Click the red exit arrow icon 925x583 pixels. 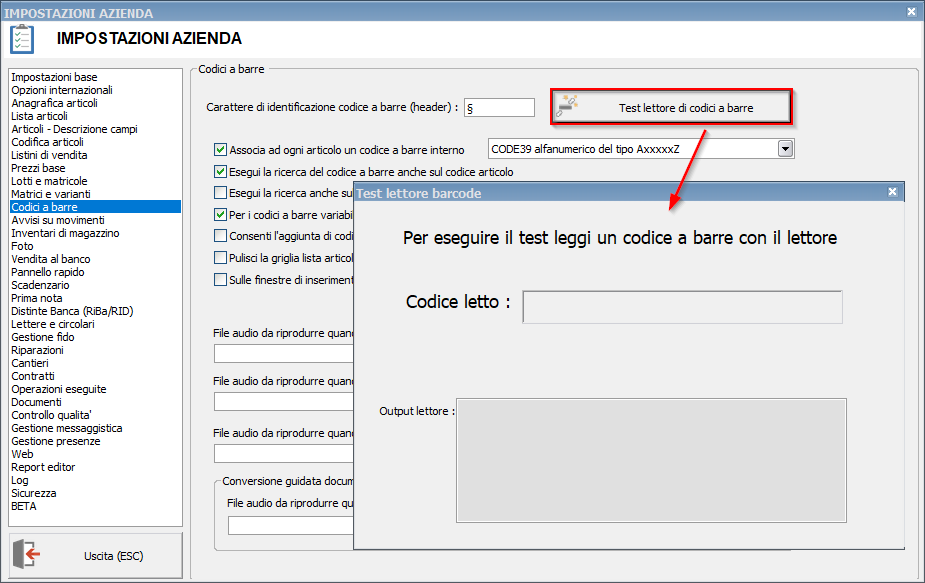[30, 555]
